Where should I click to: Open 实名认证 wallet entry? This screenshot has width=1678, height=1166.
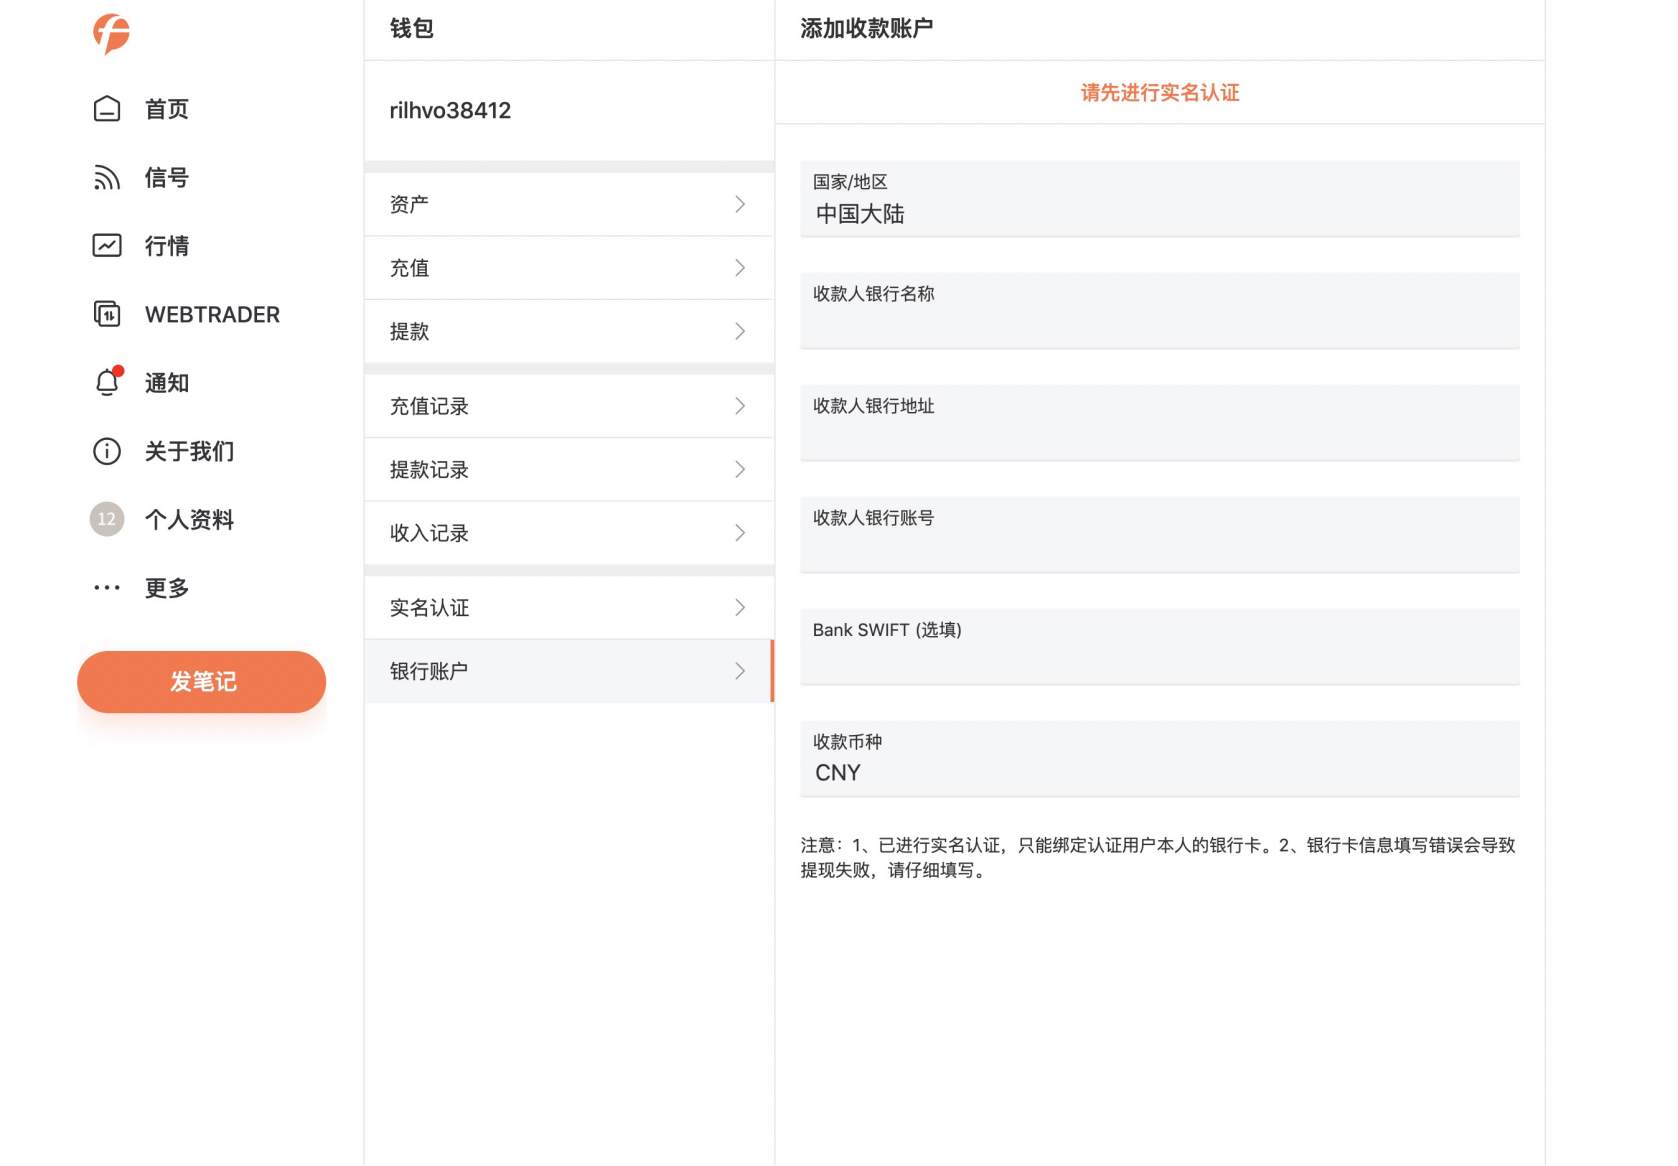(x=569, y=607)
